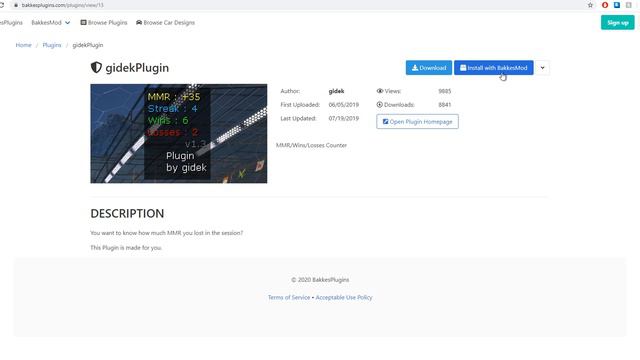Open the Home breadcrumb link
The width and height of the screenshot is (640, 360).
click(x=23, y=45)
